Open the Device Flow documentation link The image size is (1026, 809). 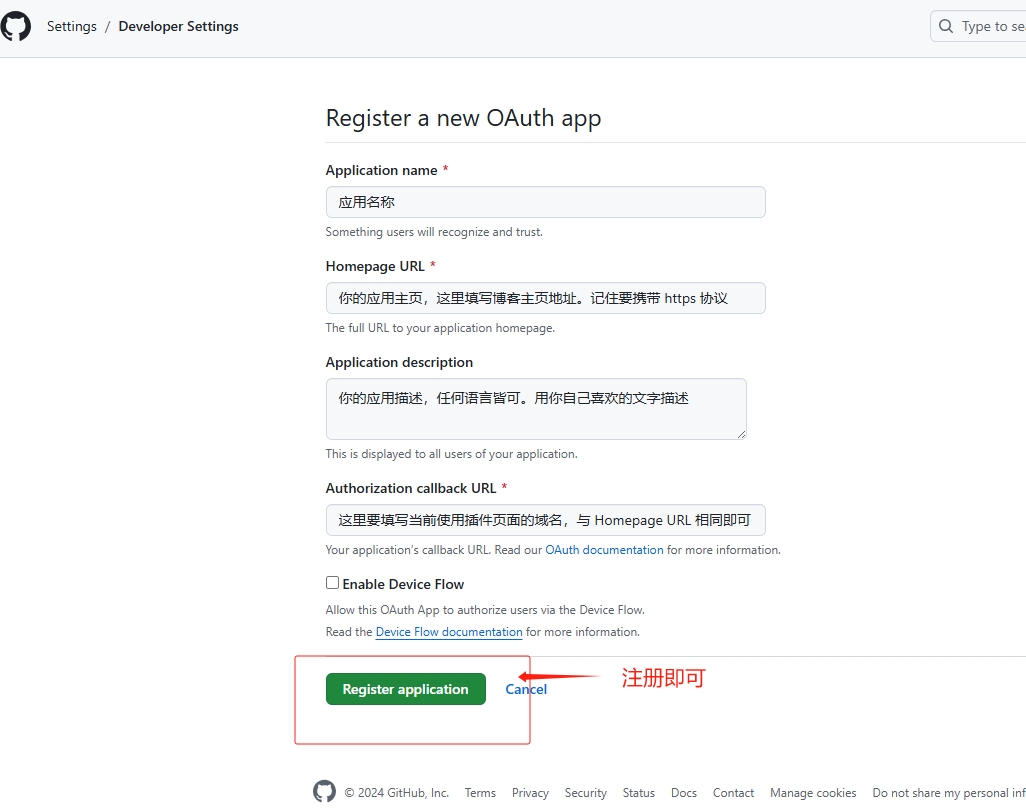tap(449, 632)
